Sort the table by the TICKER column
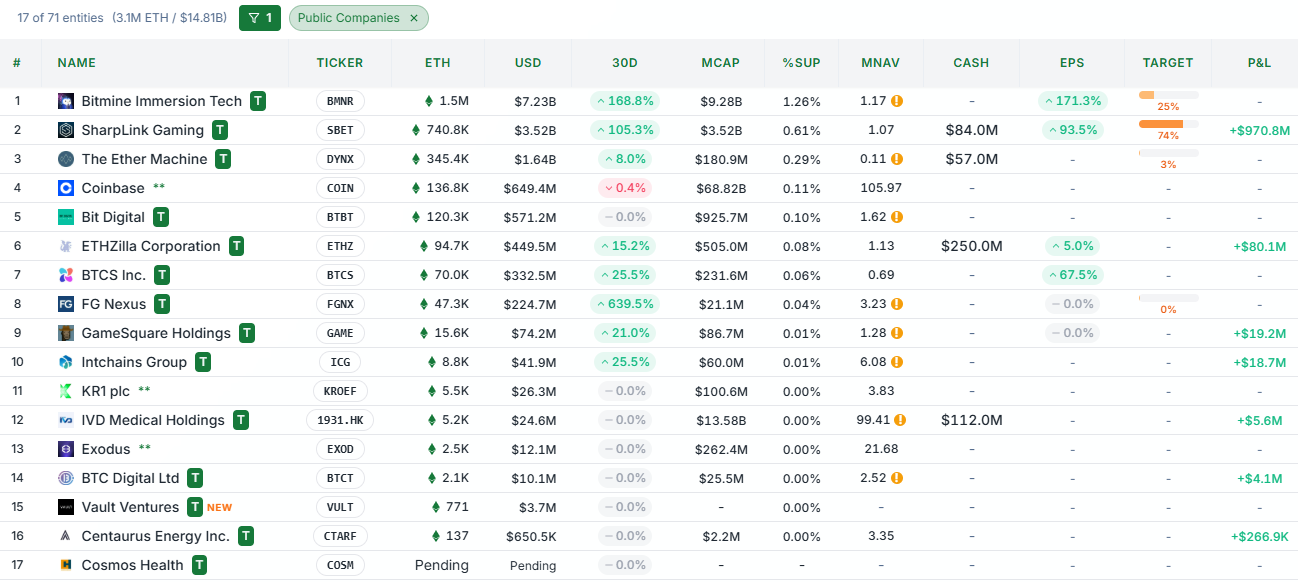 pyautogui.click(x=340, y=63)
